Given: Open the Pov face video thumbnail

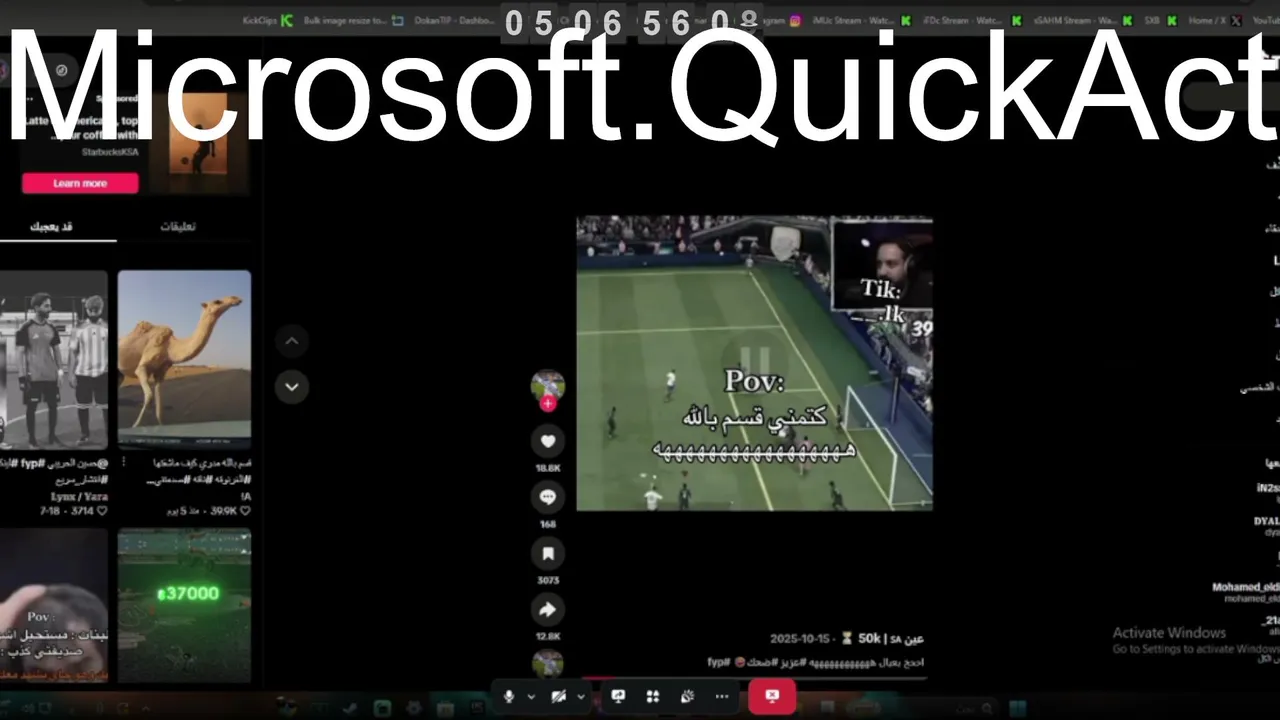Looking at the screenshot, I should [53, 605].
